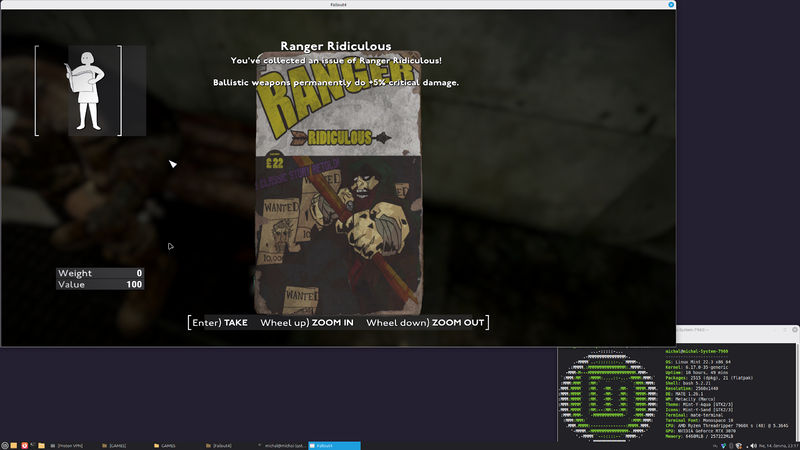Click the 'Ranger Ridiculous' title text

pyautogui.click(x=336, y=46)
